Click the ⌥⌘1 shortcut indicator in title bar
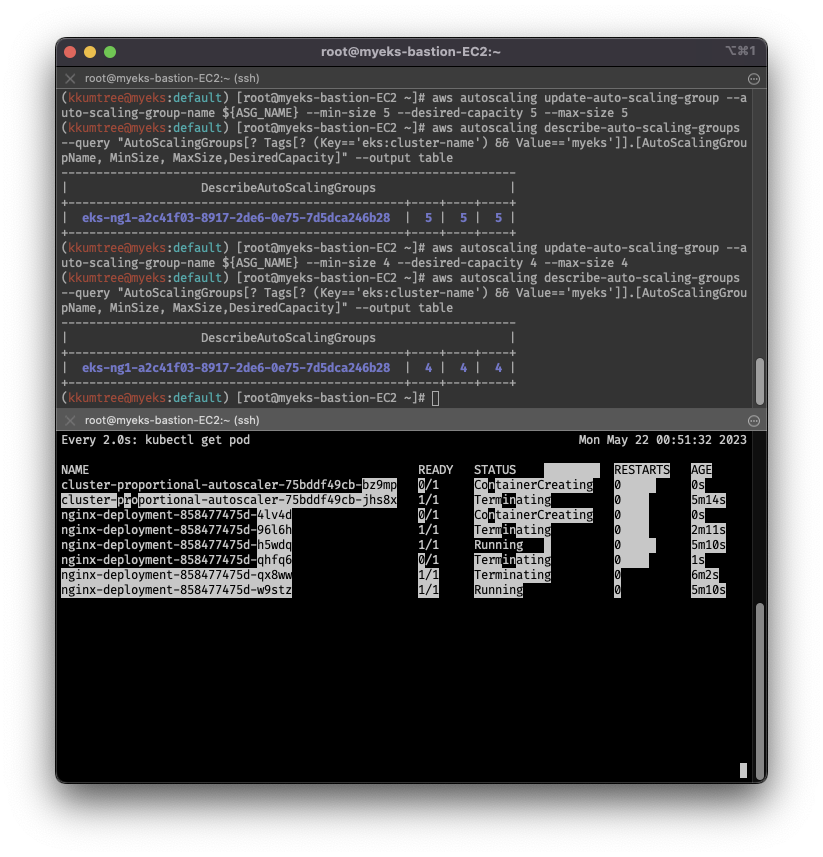This screenshot has width=823, height=857. [x=741, y=51]
